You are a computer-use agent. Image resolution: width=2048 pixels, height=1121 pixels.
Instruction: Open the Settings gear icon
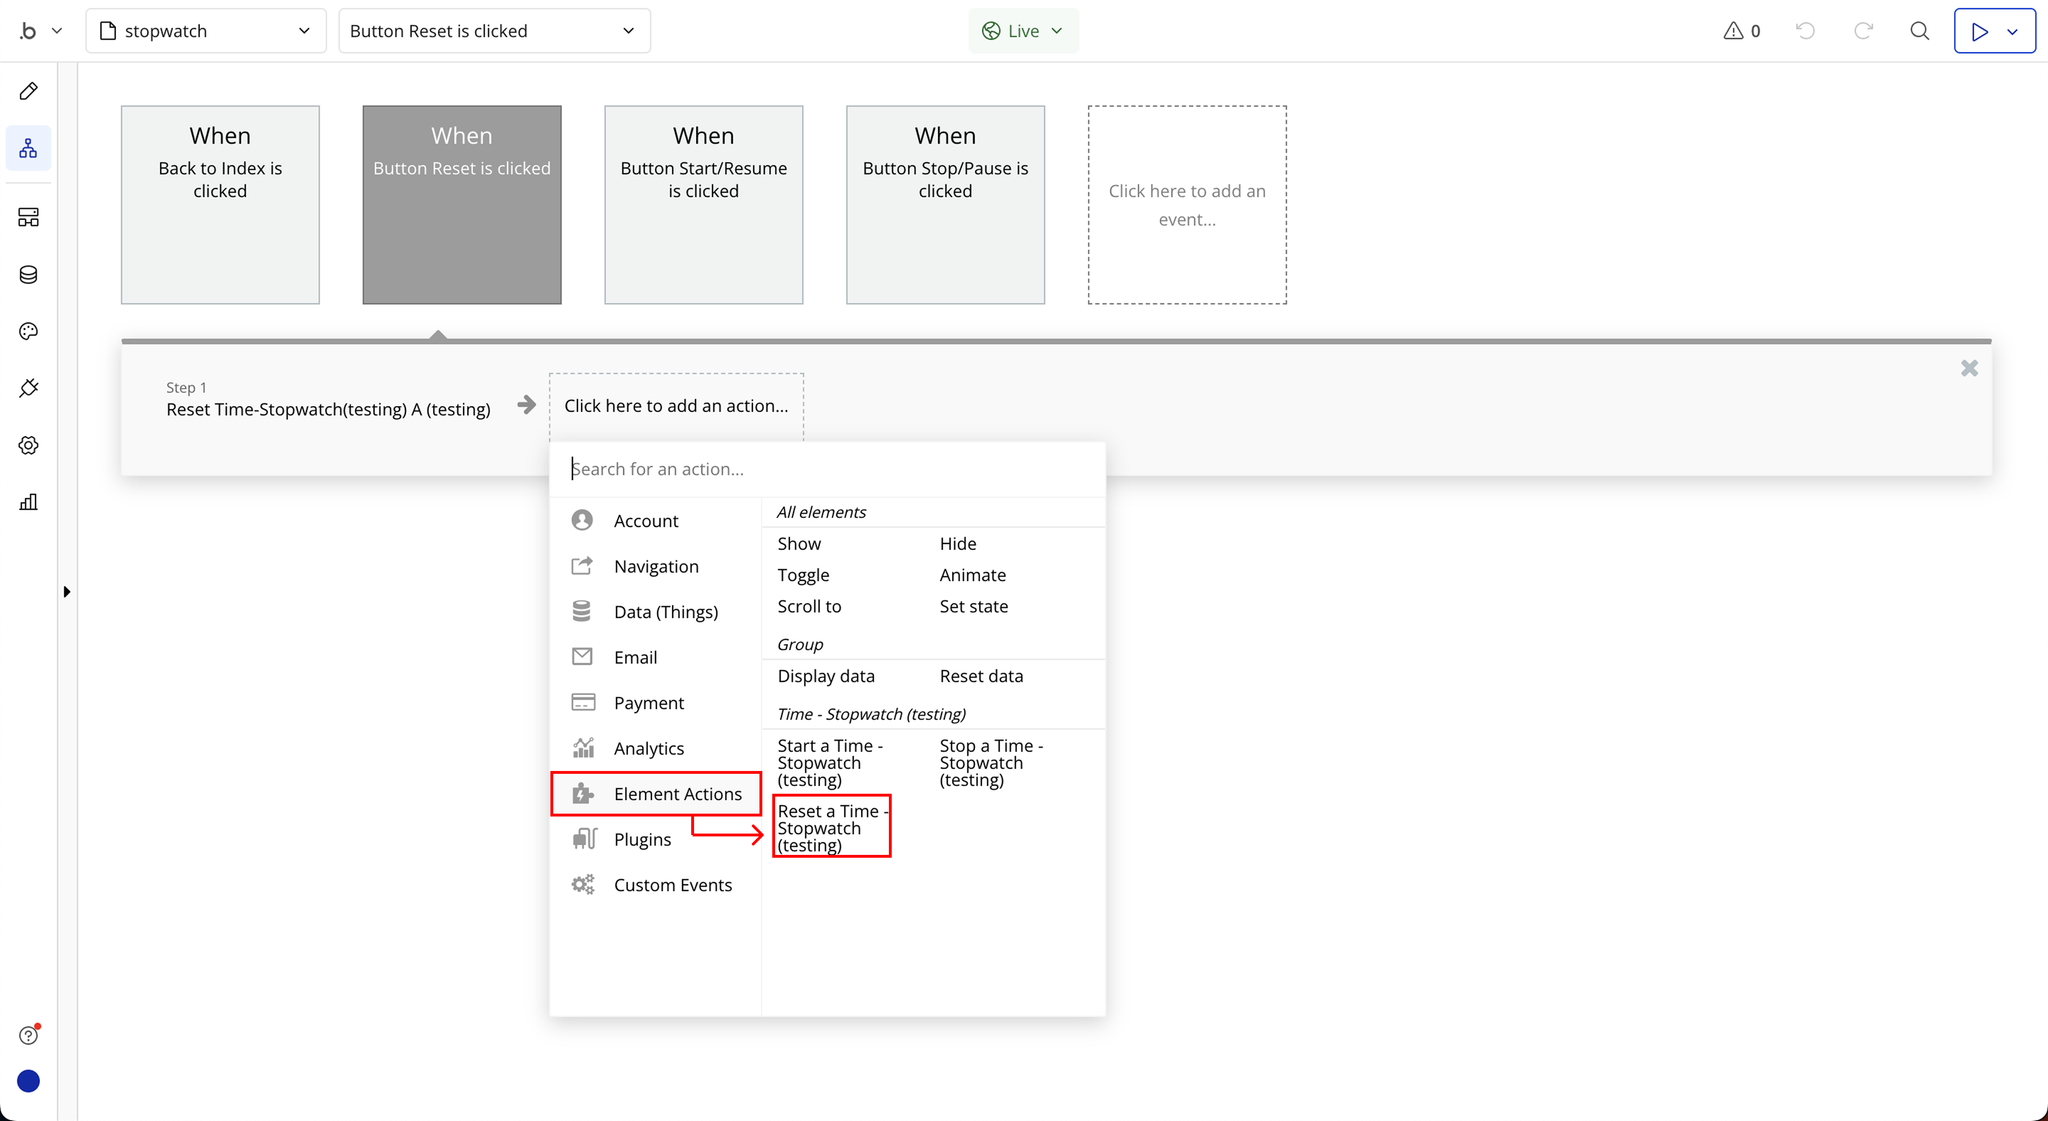[28, 445]
